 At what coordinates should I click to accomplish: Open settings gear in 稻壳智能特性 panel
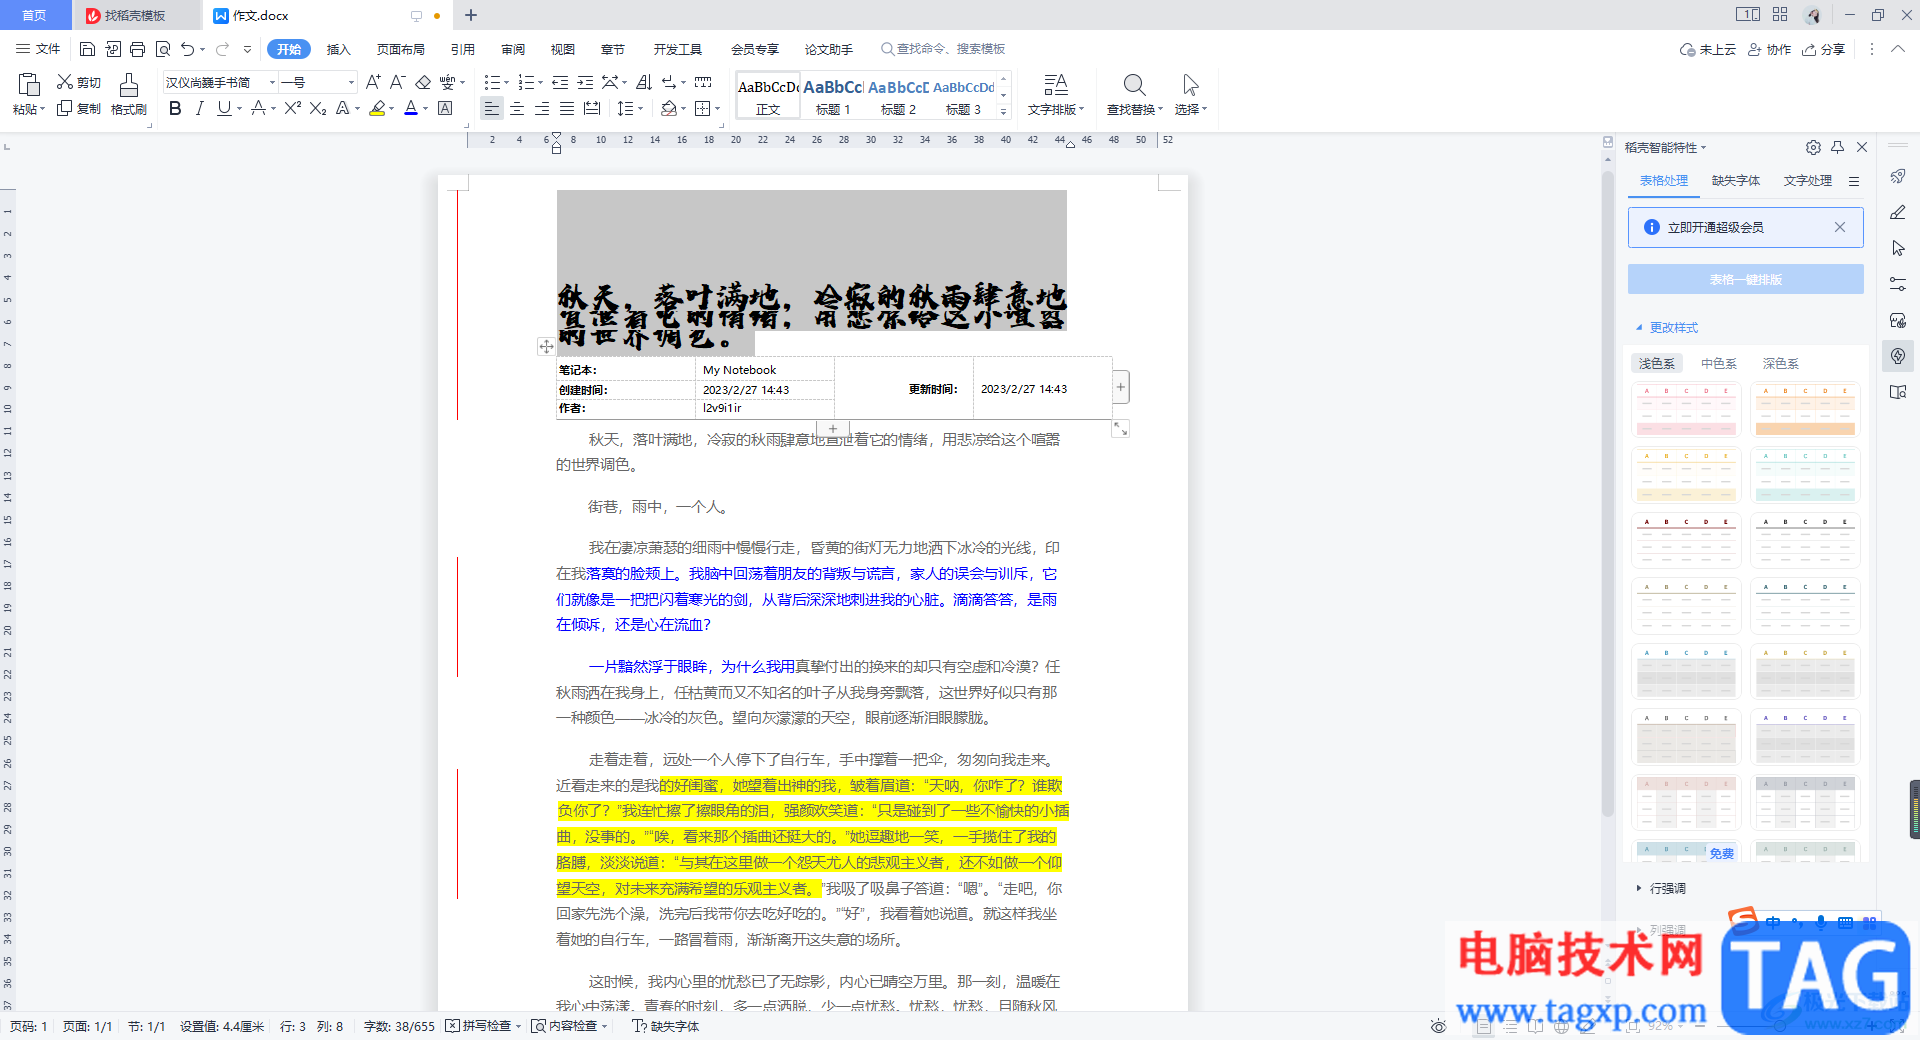(1813, 147)
